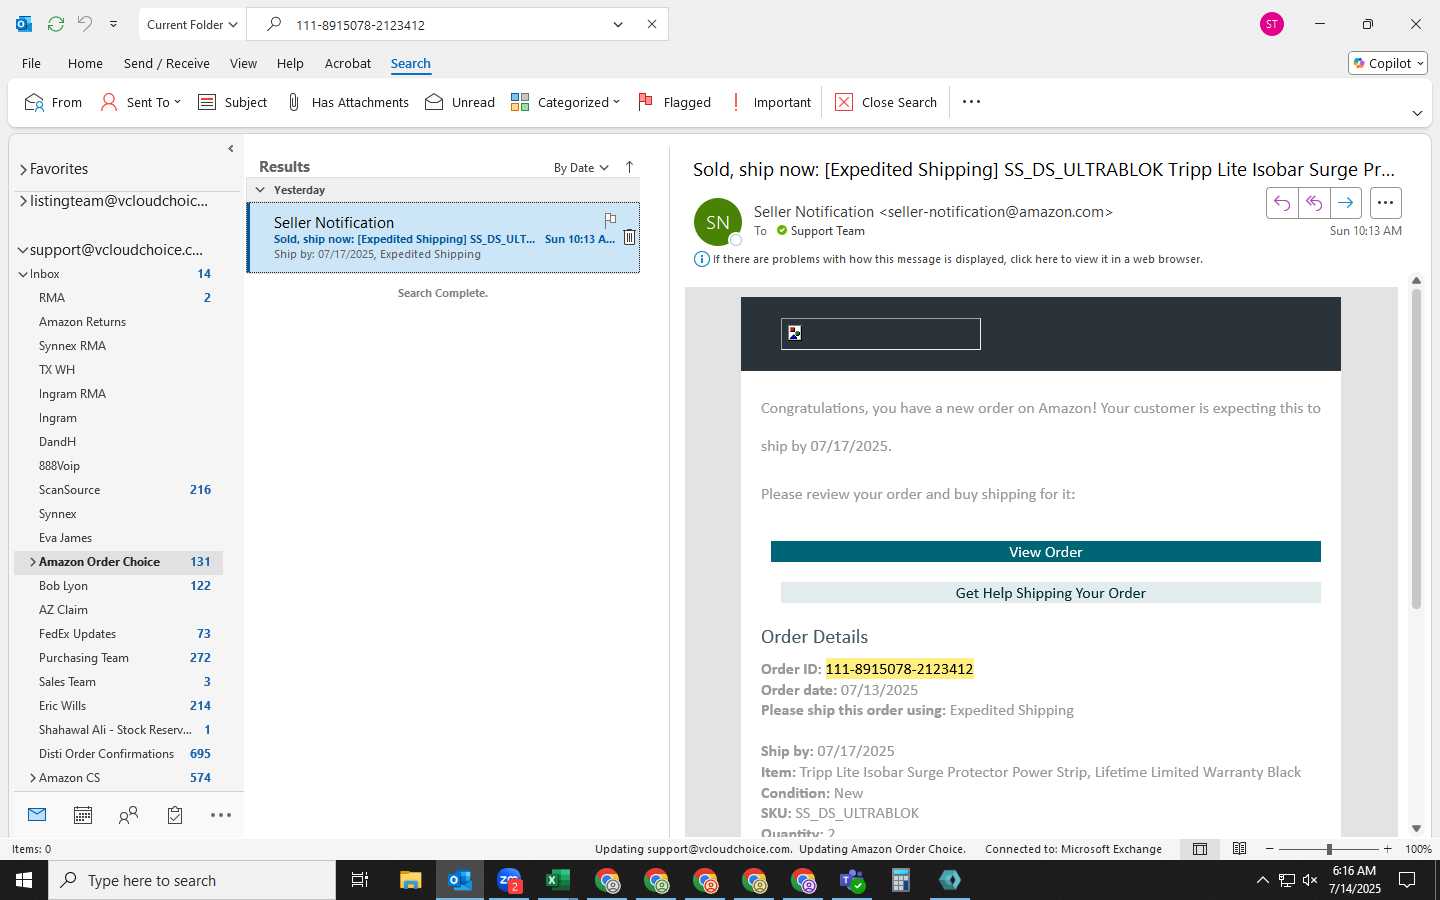Click the Send/Receive sync icon in title bar
The width and height of the screenshot is (1440, 900).
[x=56, y=24]
